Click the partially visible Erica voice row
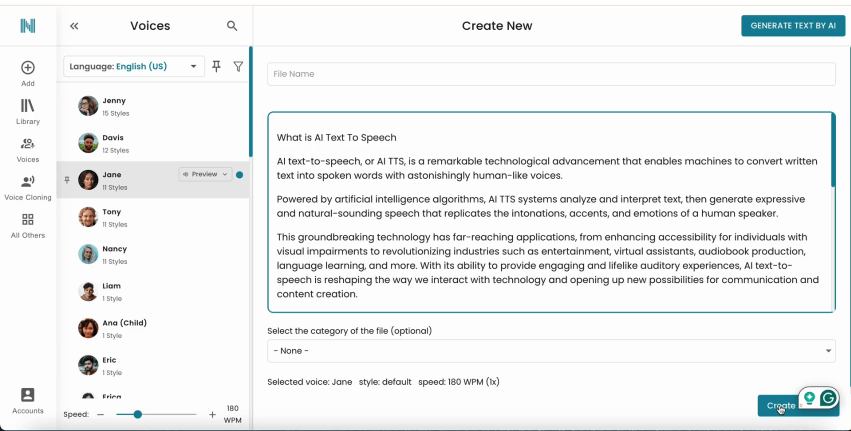 (x=153, y=396)
